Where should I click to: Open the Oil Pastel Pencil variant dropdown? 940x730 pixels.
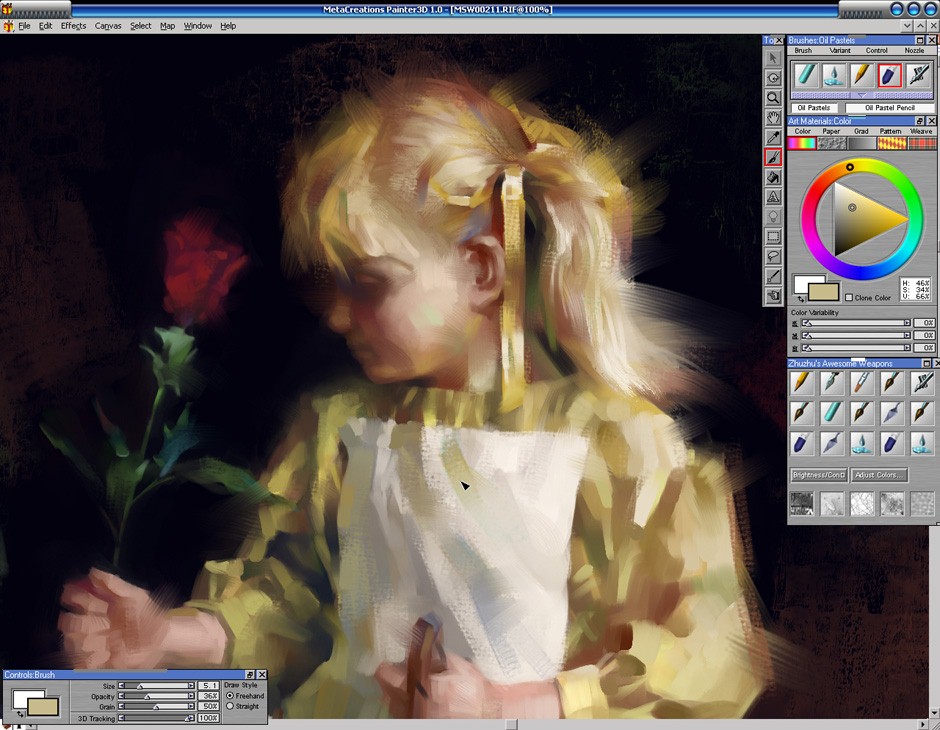[890, 108]
